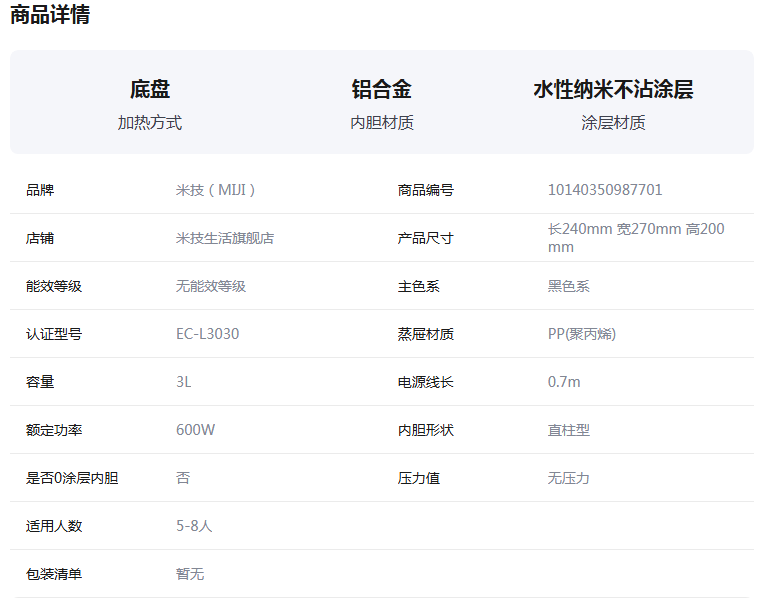Image resolution: width=767 pixels, height=603 pixels.
Task: Click the 蒸屉材质 label
Action: (x=426, y=334)
